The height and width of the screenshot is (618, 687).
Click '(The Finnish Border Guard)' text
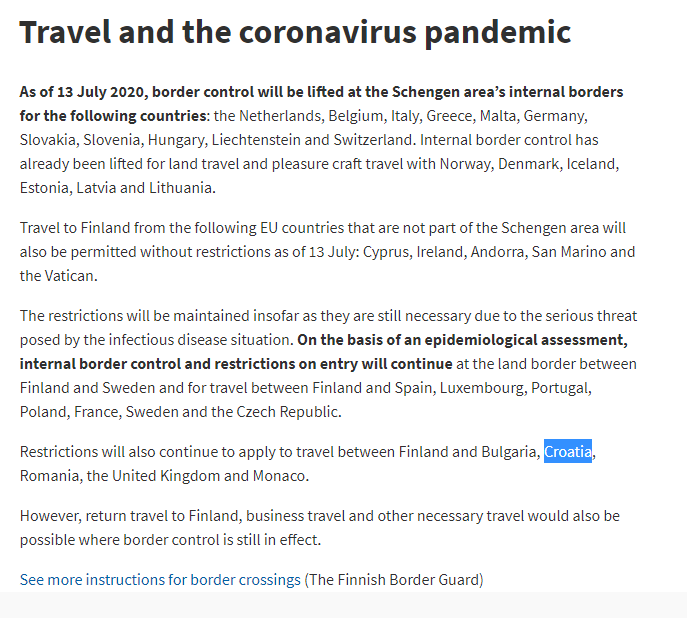pyautogui.click(x=394, y=579)
